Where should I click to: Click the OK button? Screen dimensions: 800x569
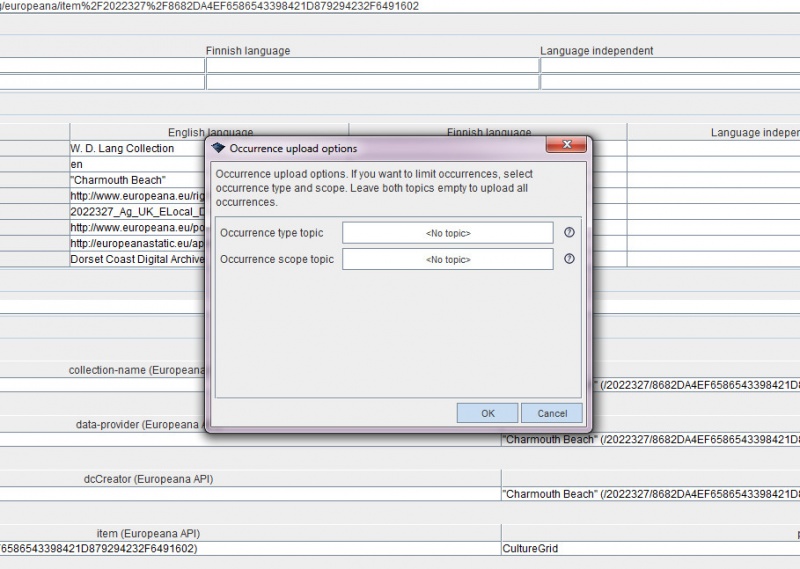pos(487,413)
